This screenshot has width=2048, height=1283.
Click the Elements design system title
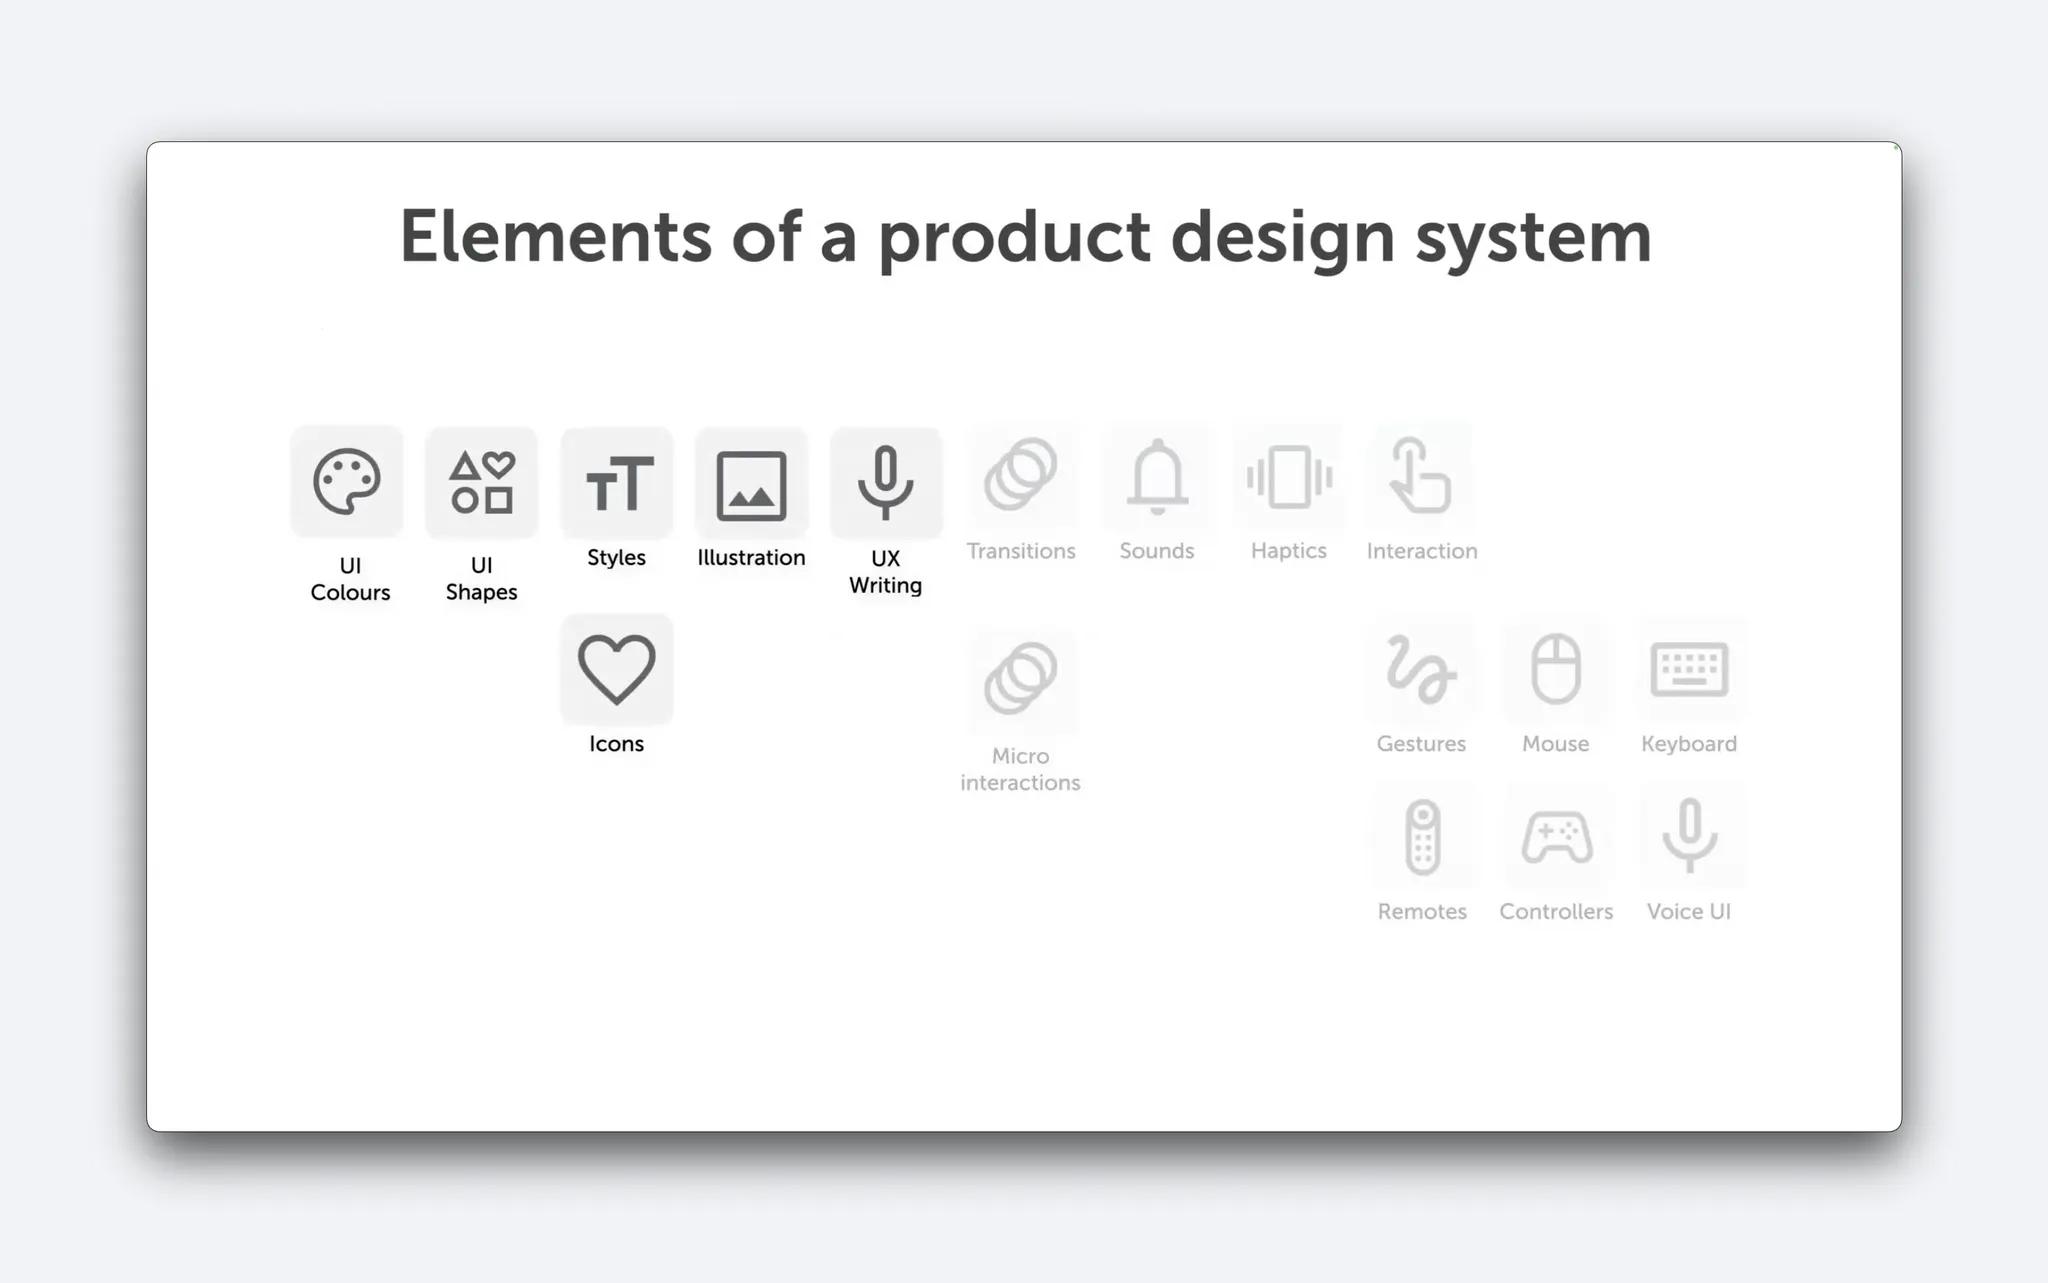(1024, 235)
